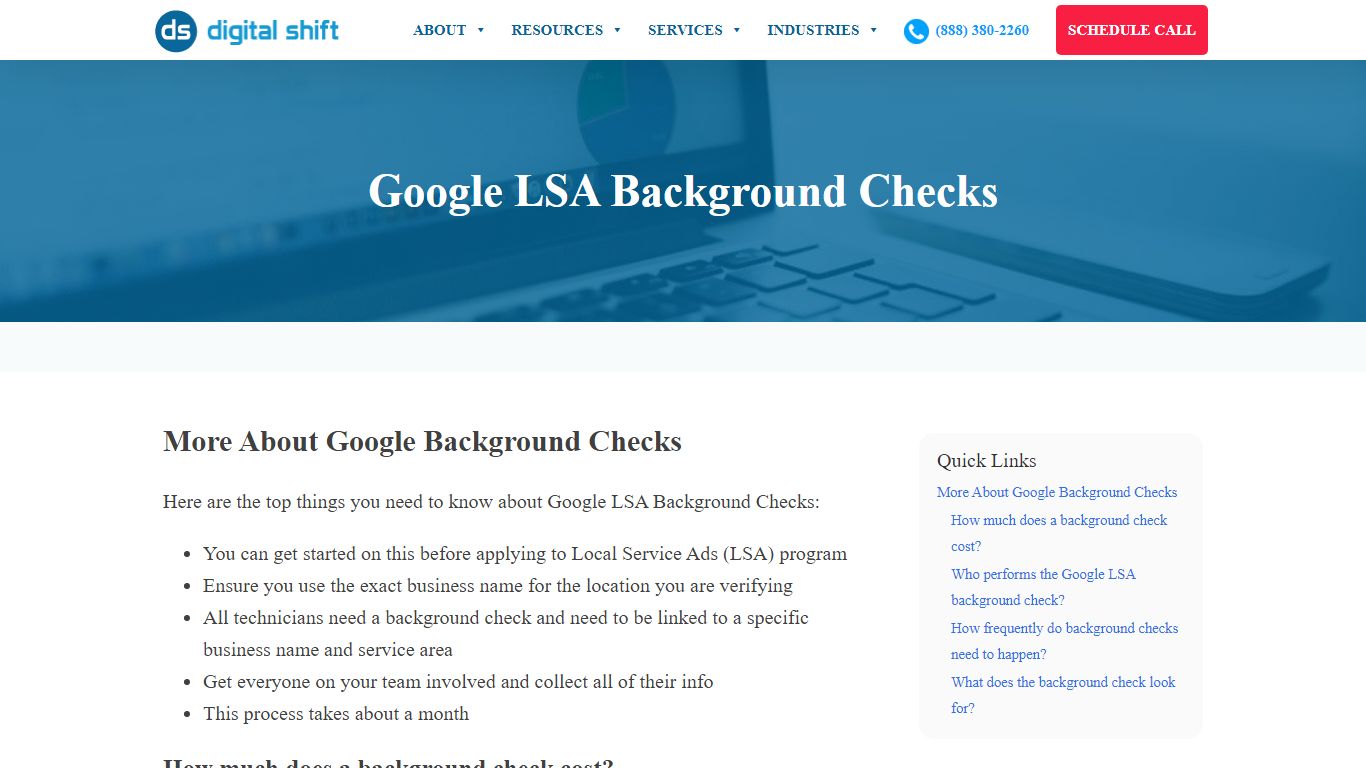Jump to What does the background check look for
The height and width of the screenshot is (768, 1366).
point(1063,695)
